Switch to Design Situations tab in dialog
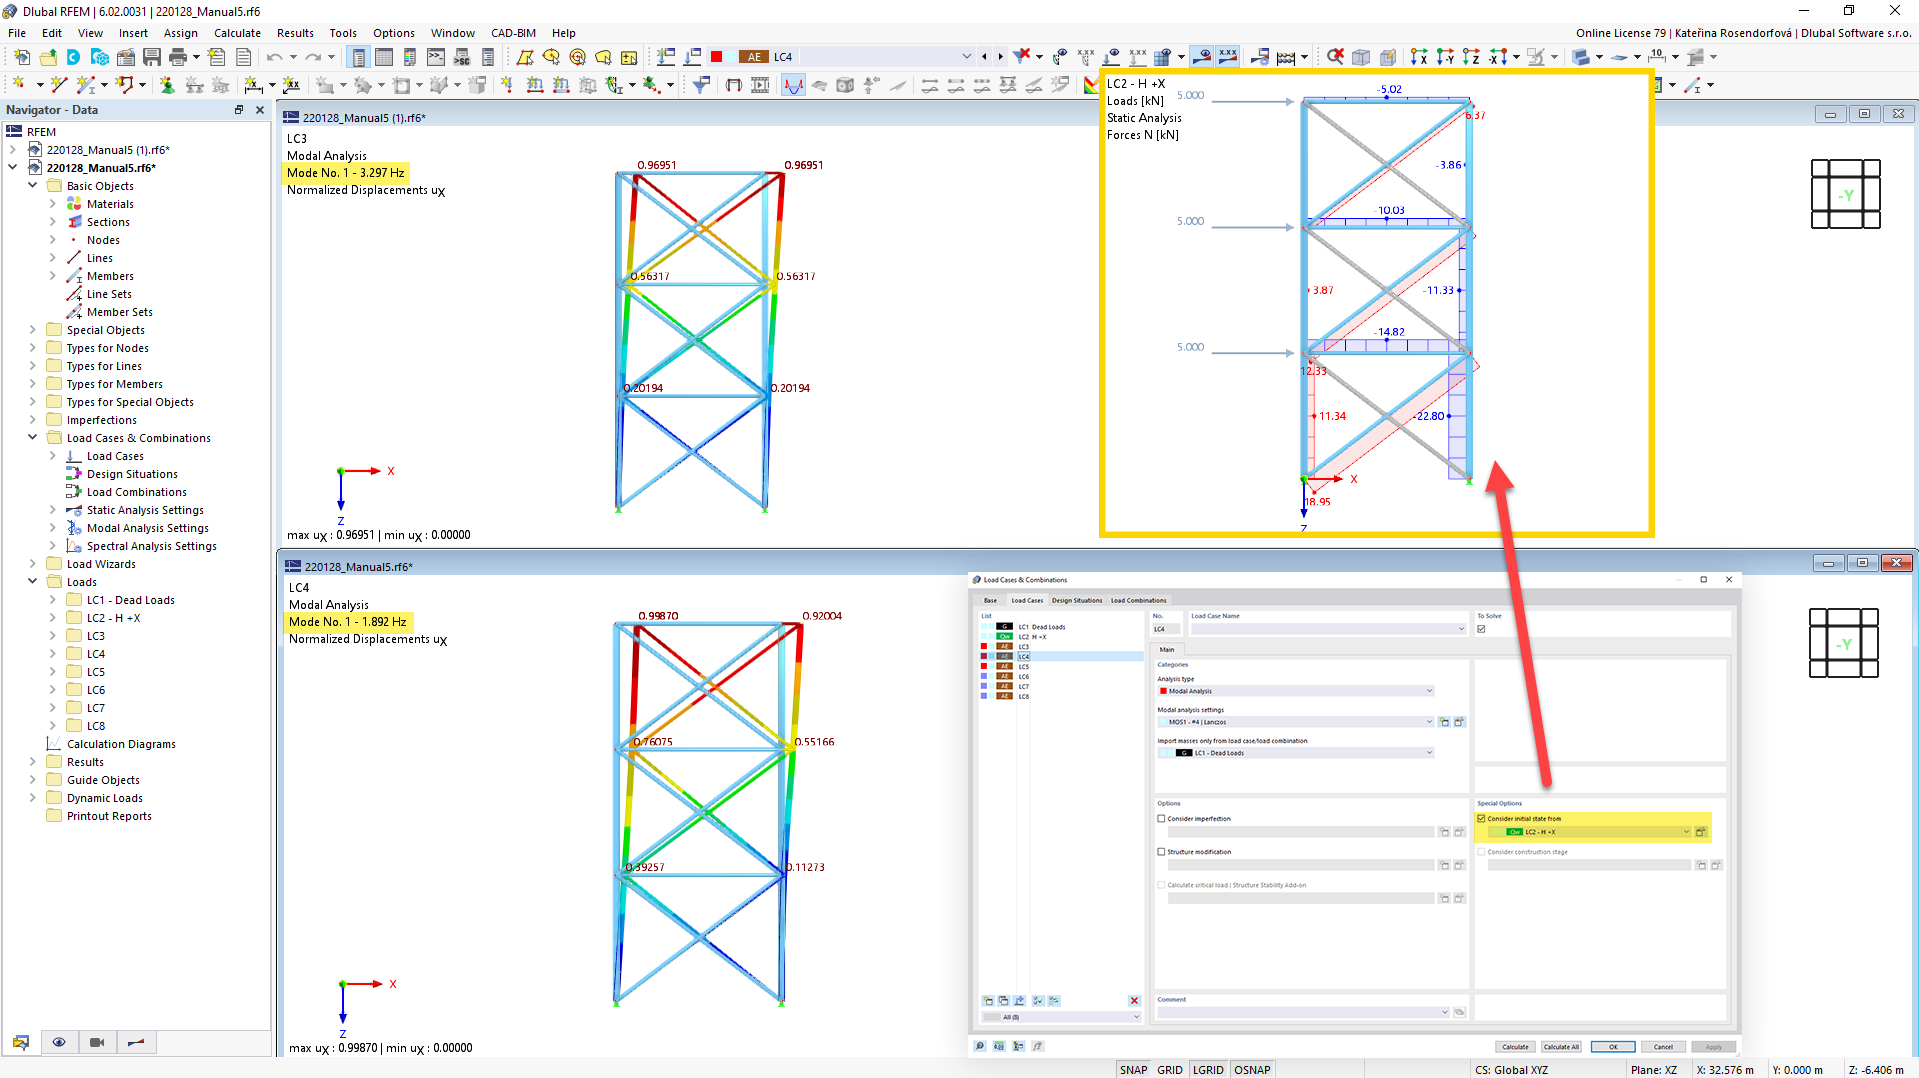 pyautogui.click(x=1077, y=601)
